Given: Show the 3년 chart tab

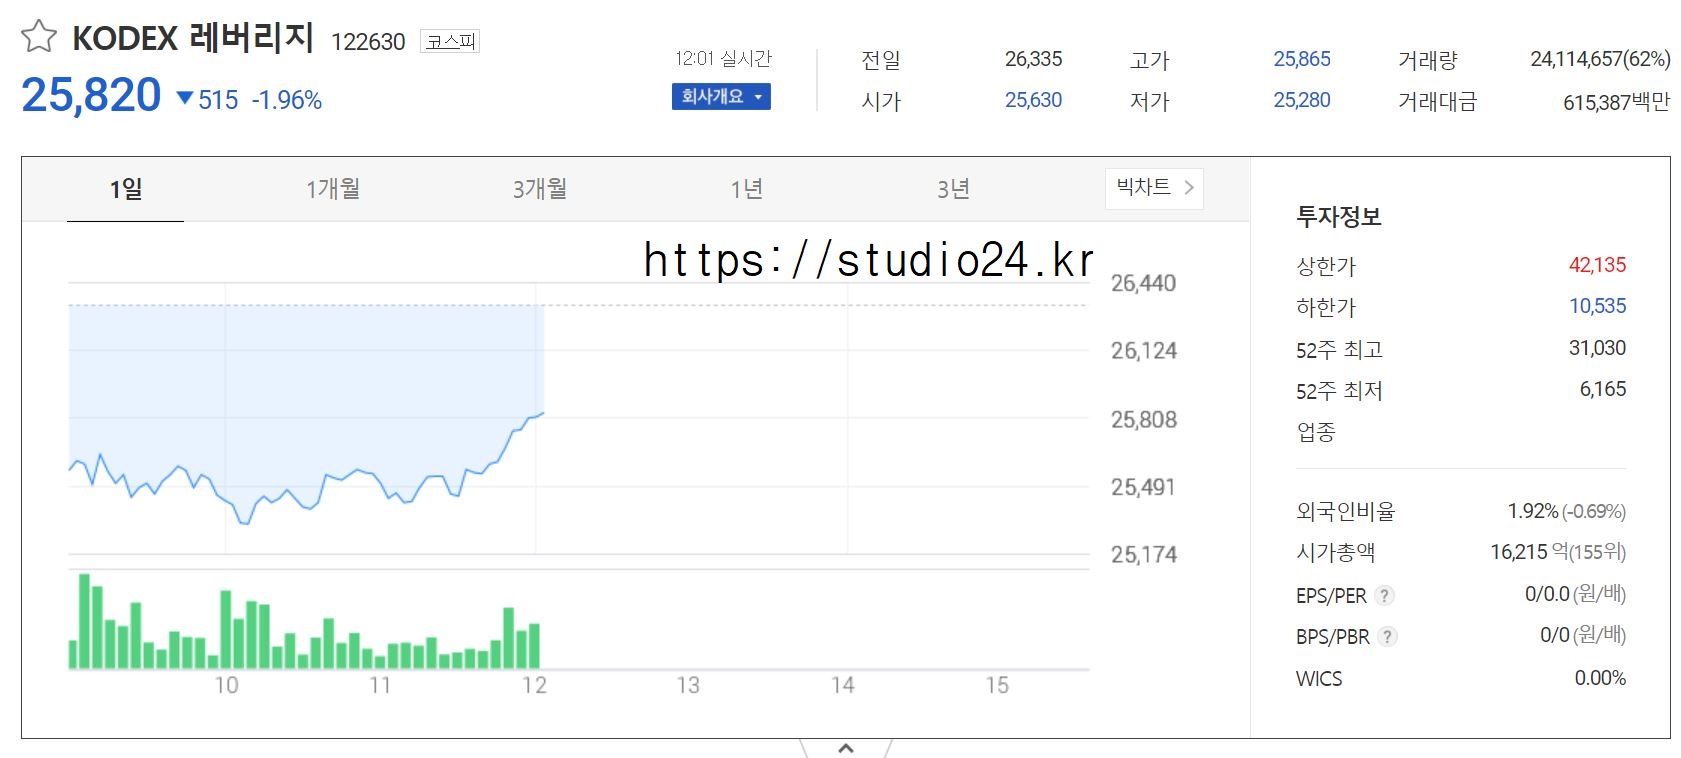Looking at the screenshot, I should pyautogui.click(x=954, y=189).
